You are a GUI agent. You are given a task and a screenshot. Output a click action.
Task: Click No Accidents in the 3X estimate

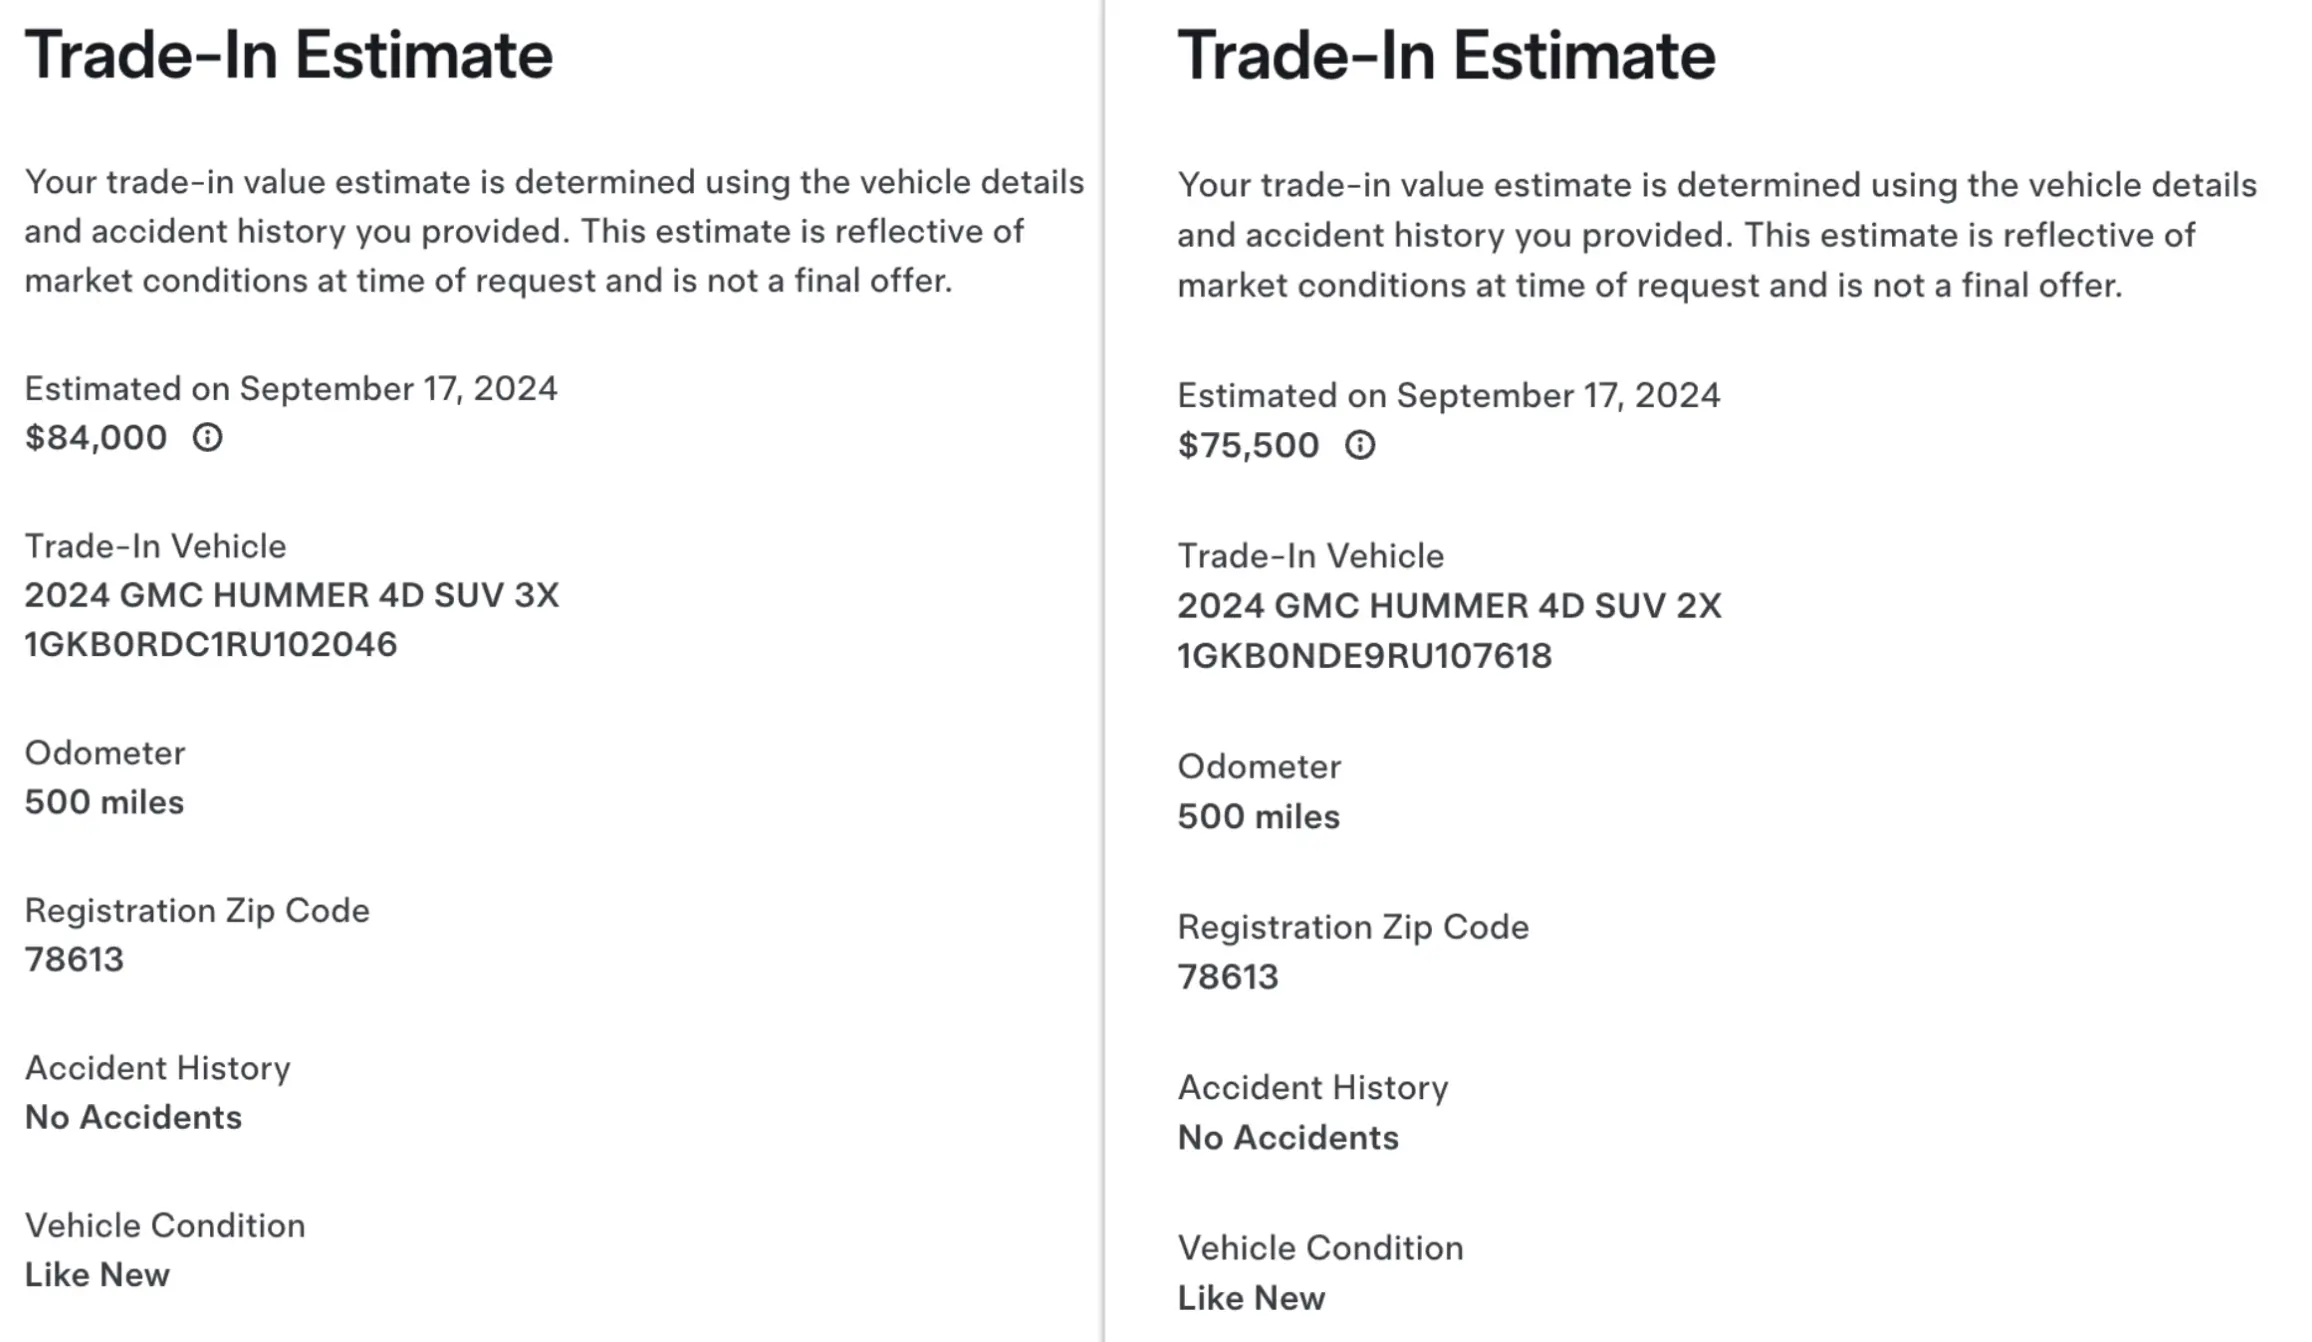(133, 1117)
